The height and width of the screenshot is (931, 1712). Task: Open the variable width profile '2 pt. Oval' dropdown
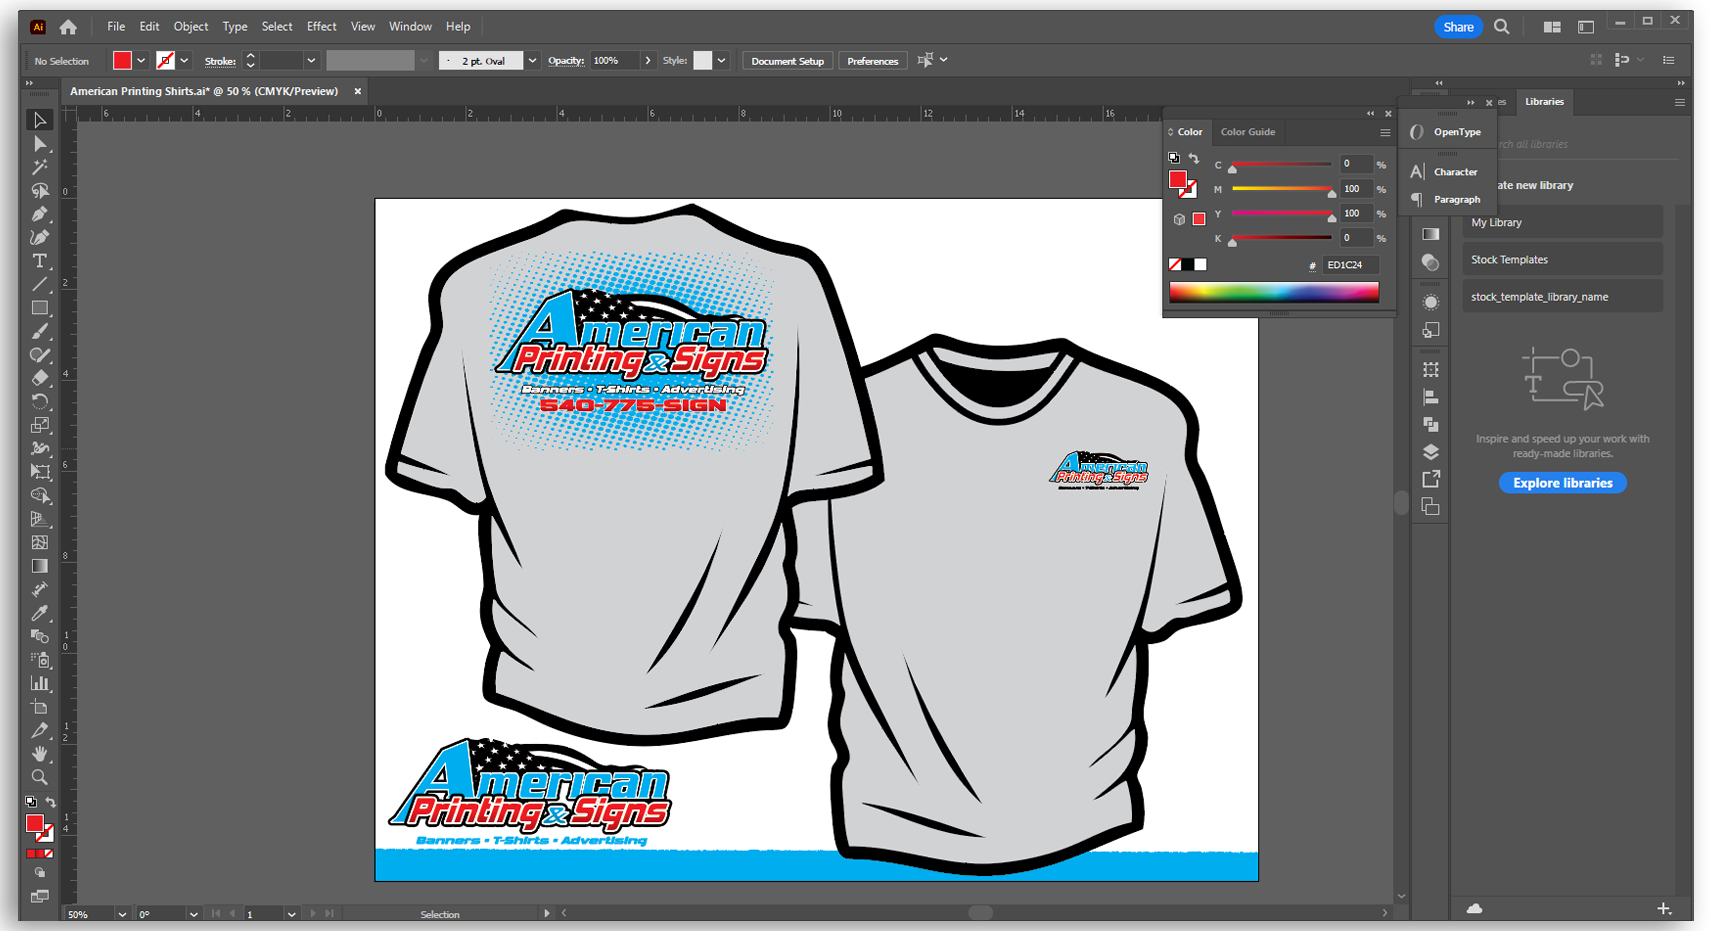(x=531, y=60)
